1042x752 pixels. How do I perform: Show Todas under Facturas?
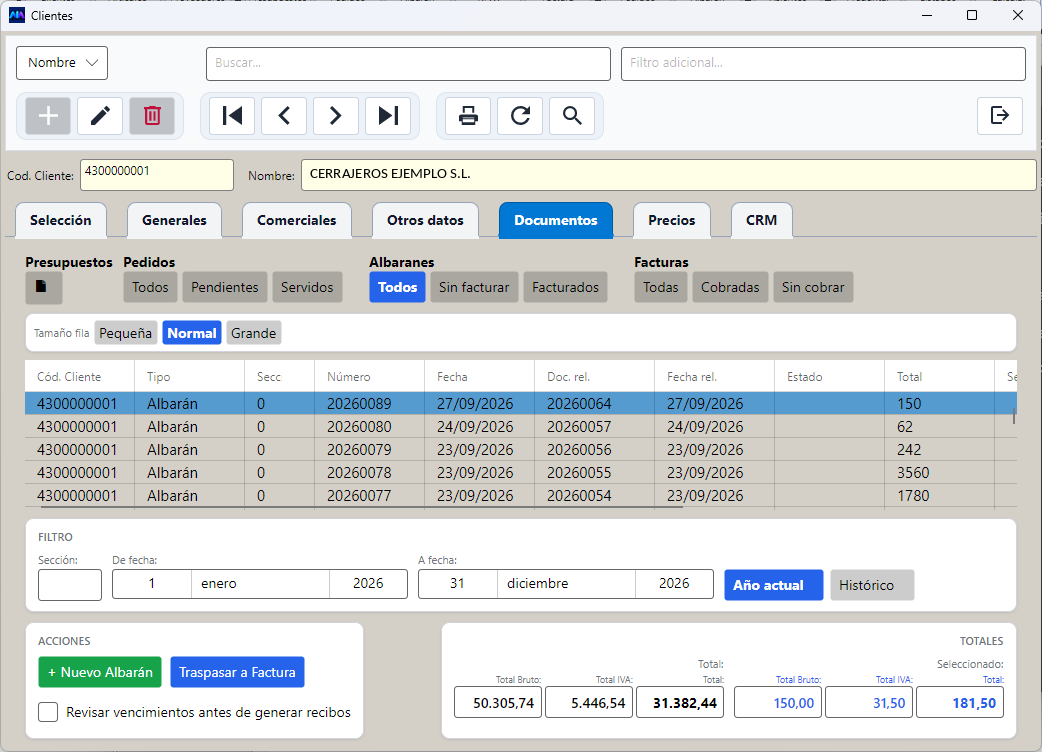pos(661,287)
